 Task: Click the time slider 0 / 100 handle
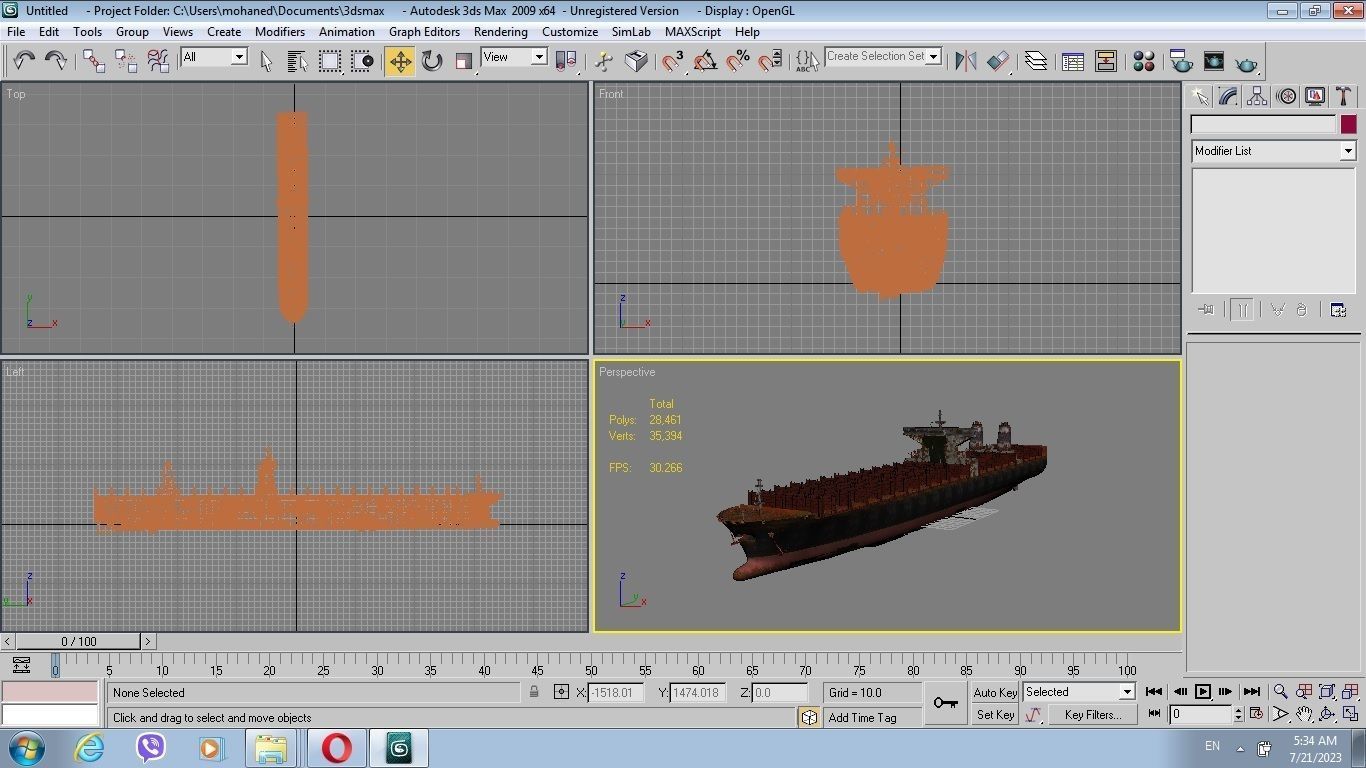pos(79,642)
